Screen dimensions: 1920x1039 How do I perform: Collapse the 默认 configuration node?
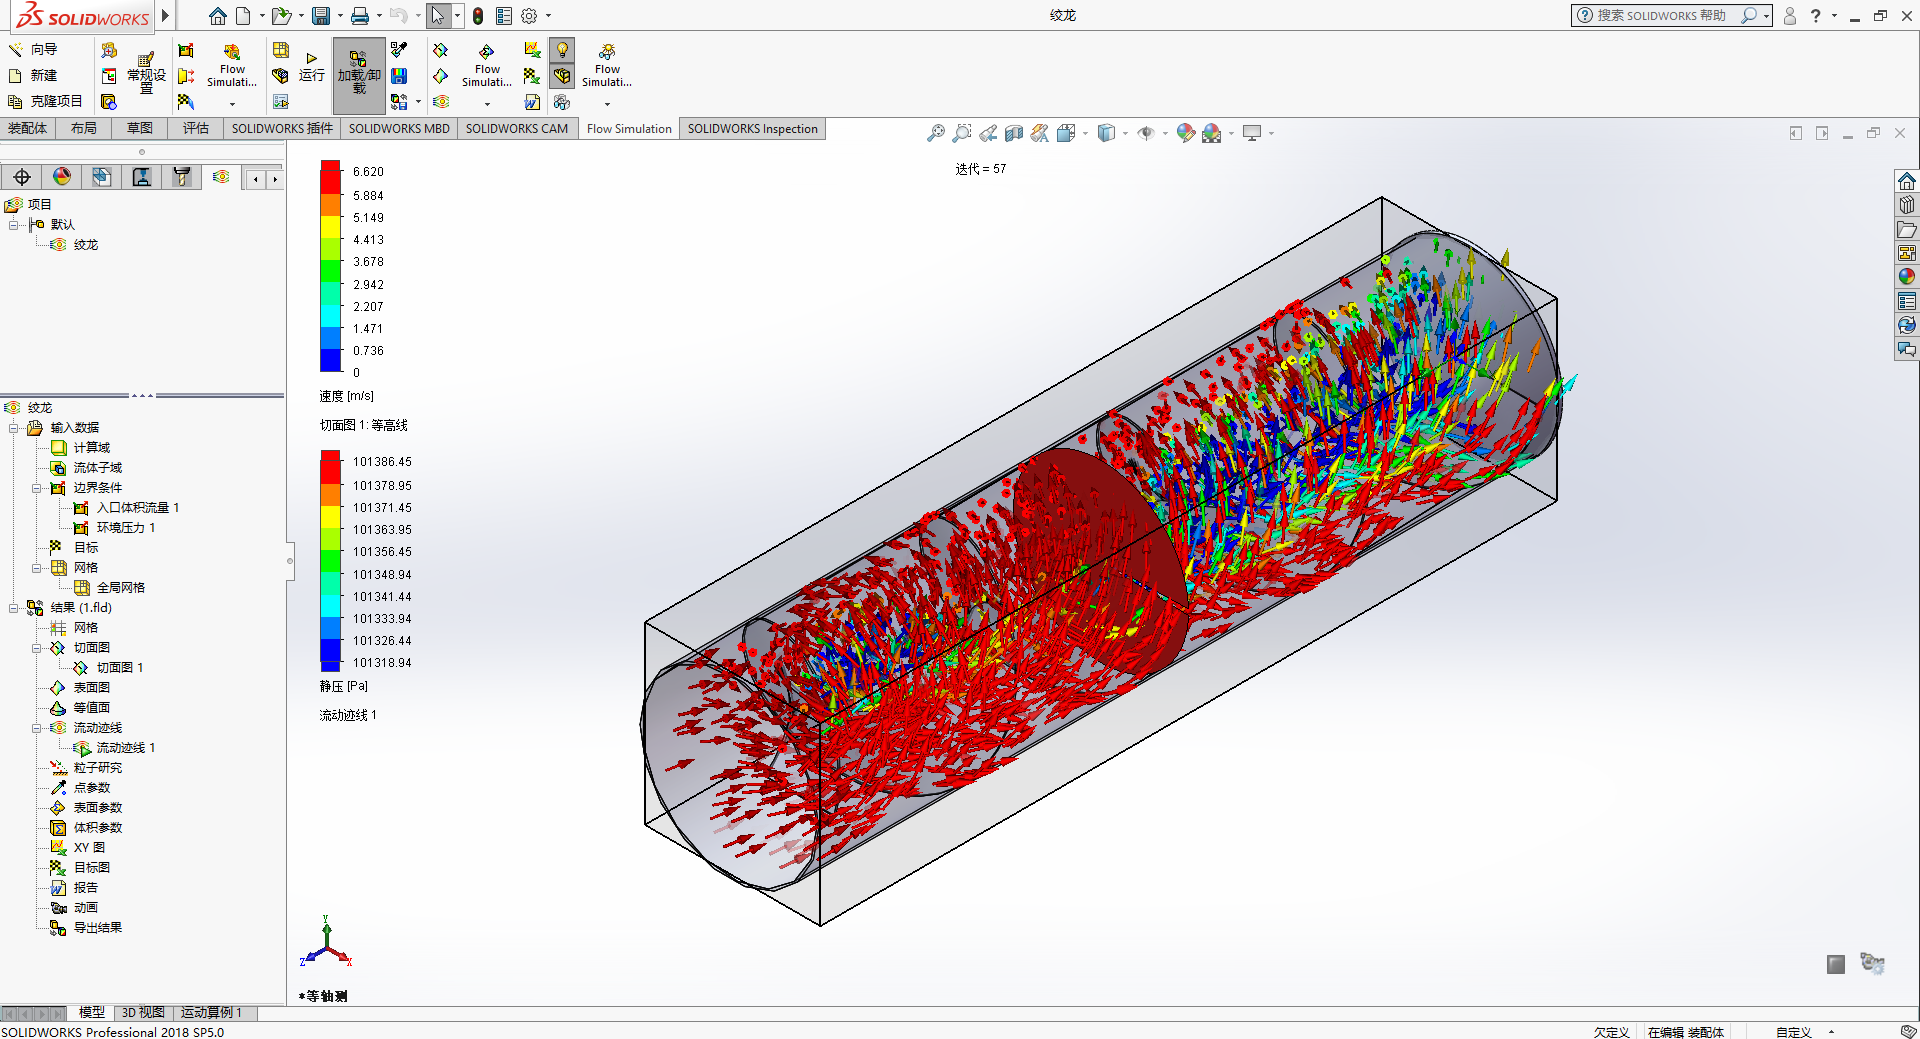13,225
